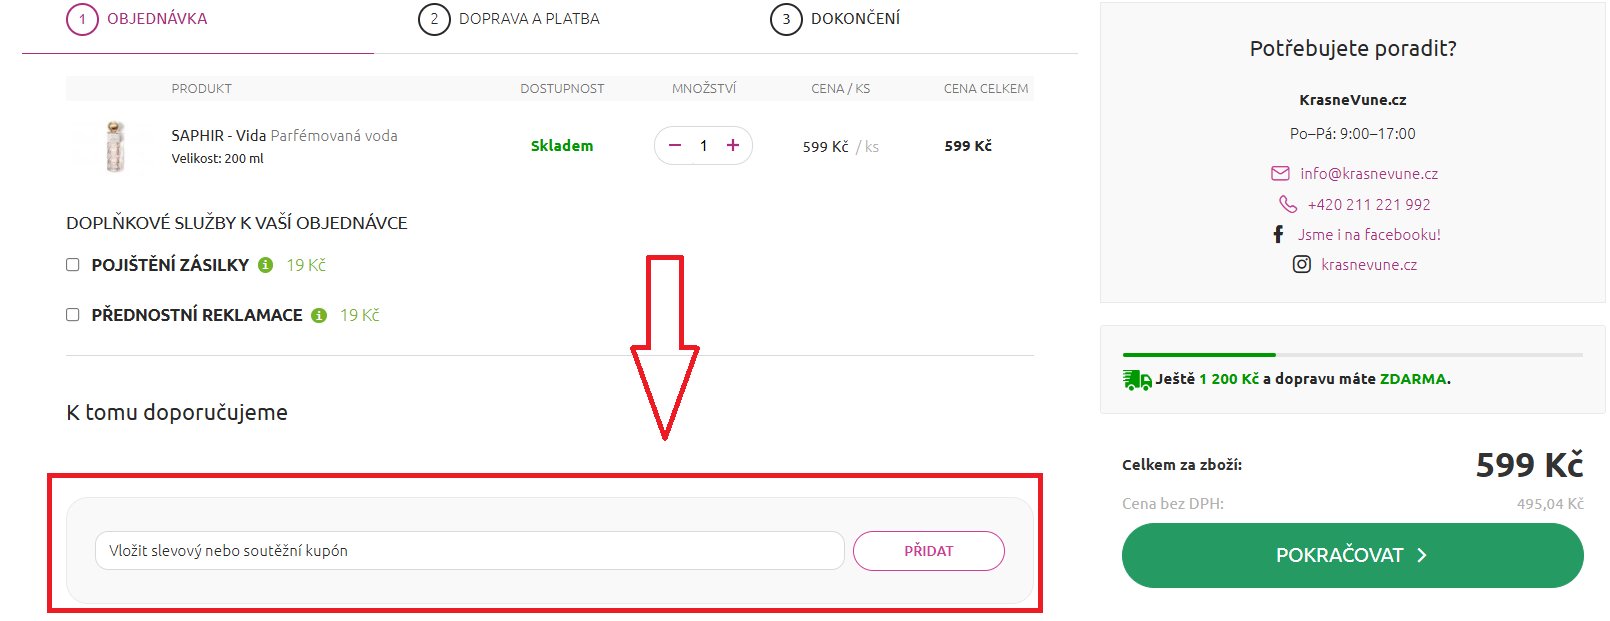Click the info icon beside Přednostní reklamace
Viewport: 1610px width, 621px height.
(319, 315)
